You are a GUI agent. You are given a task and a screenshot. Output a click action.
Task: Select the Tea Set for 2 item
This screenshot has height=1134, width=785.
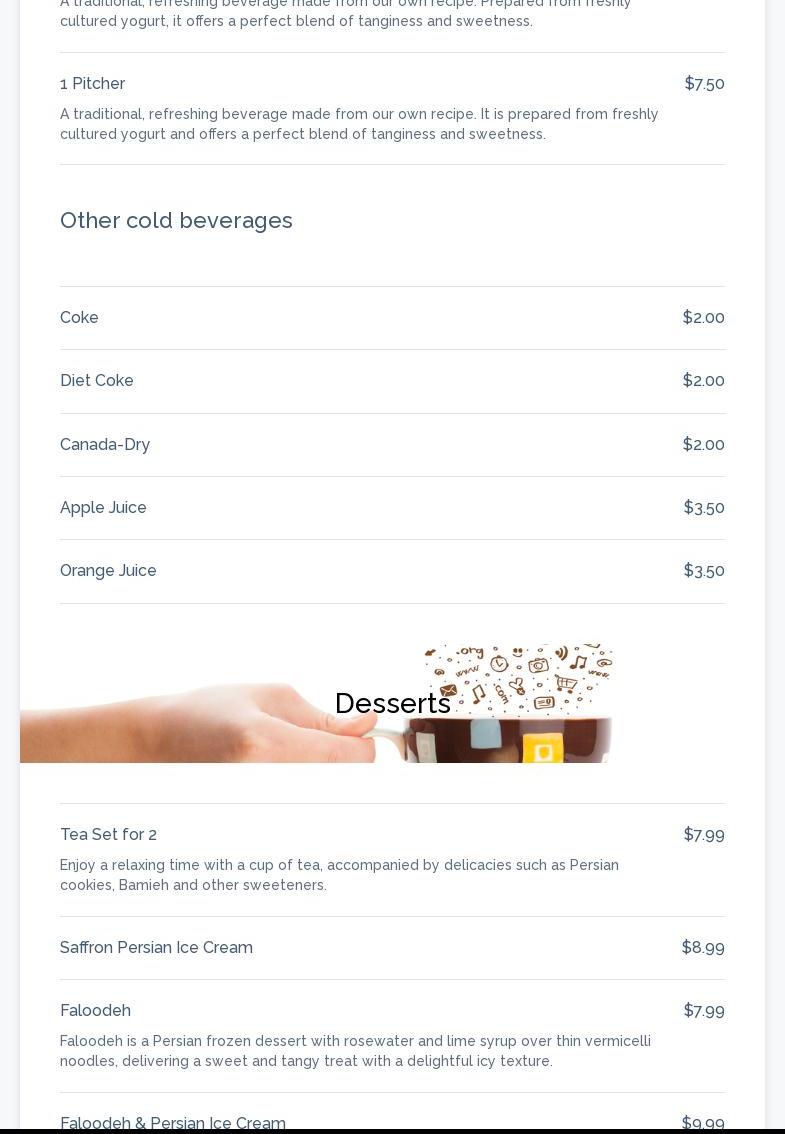coord(108,835)
